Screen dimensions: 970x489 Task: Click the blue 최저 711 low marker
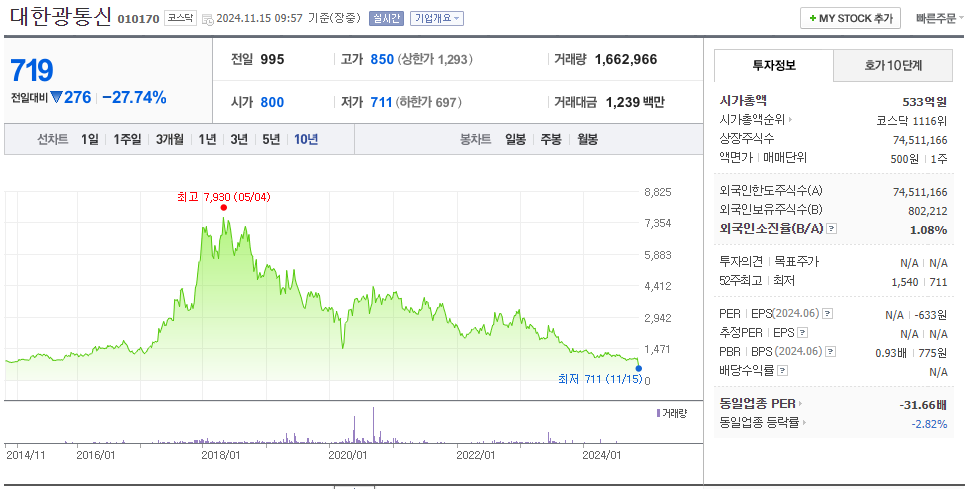point(638,368)
